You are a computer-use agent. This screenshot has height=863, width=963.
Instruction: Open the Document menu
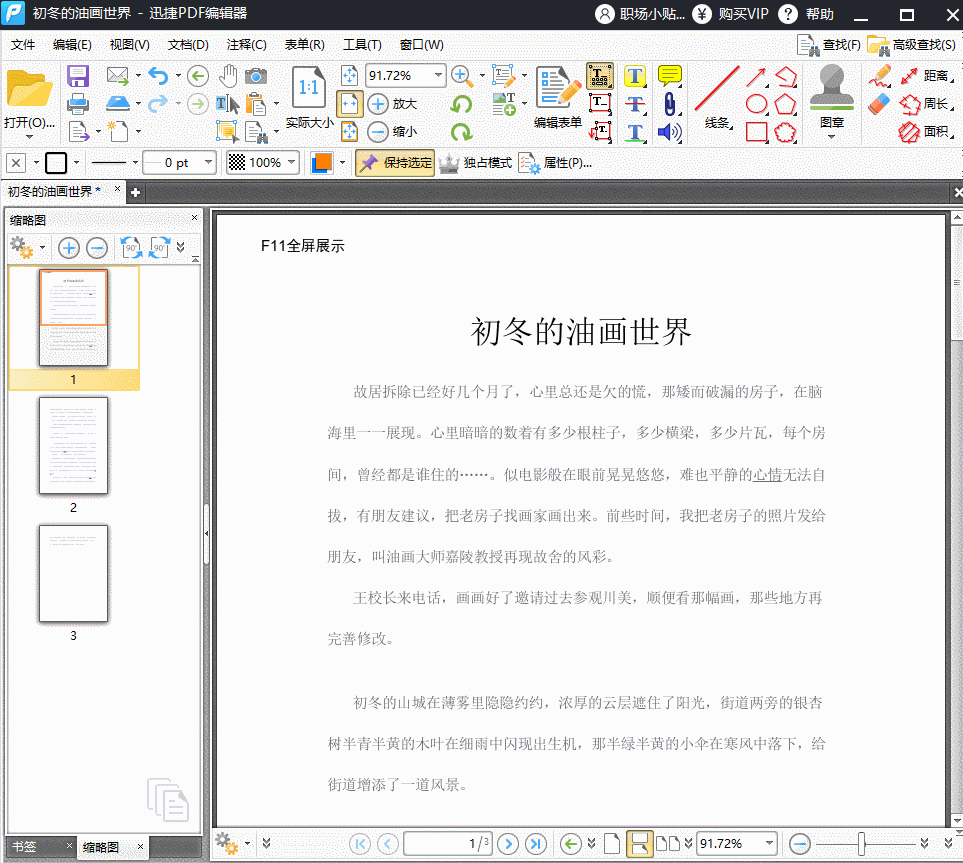[188, 45]
